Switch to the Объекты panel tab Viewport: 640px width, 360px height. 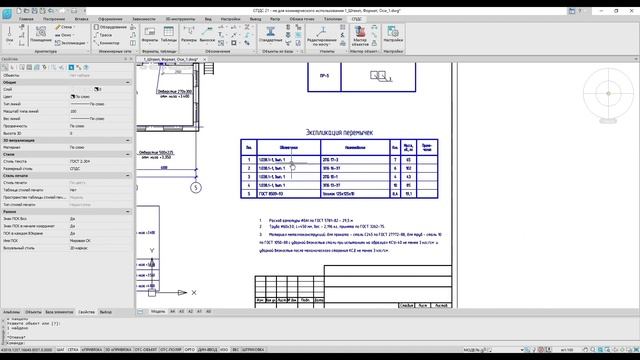(x=33, y=312)
